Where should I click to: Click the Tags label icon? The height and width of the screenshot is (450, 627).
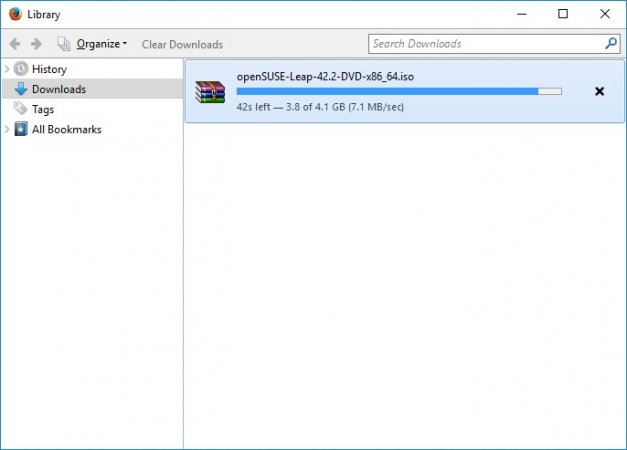point(20,108)
